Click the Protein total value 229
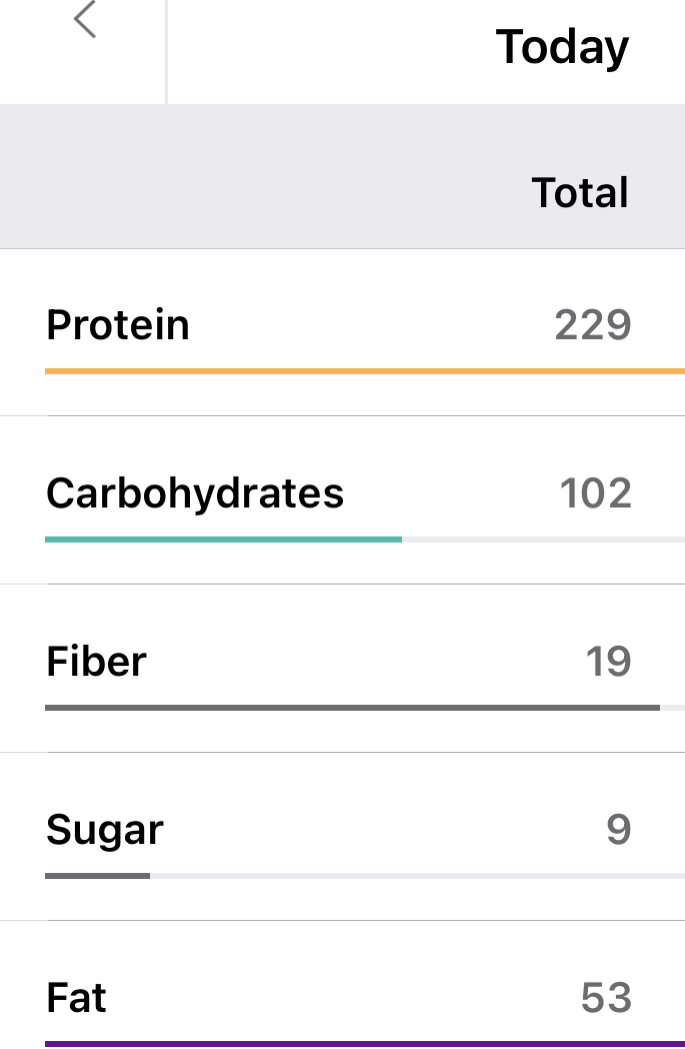 [593, 325]
